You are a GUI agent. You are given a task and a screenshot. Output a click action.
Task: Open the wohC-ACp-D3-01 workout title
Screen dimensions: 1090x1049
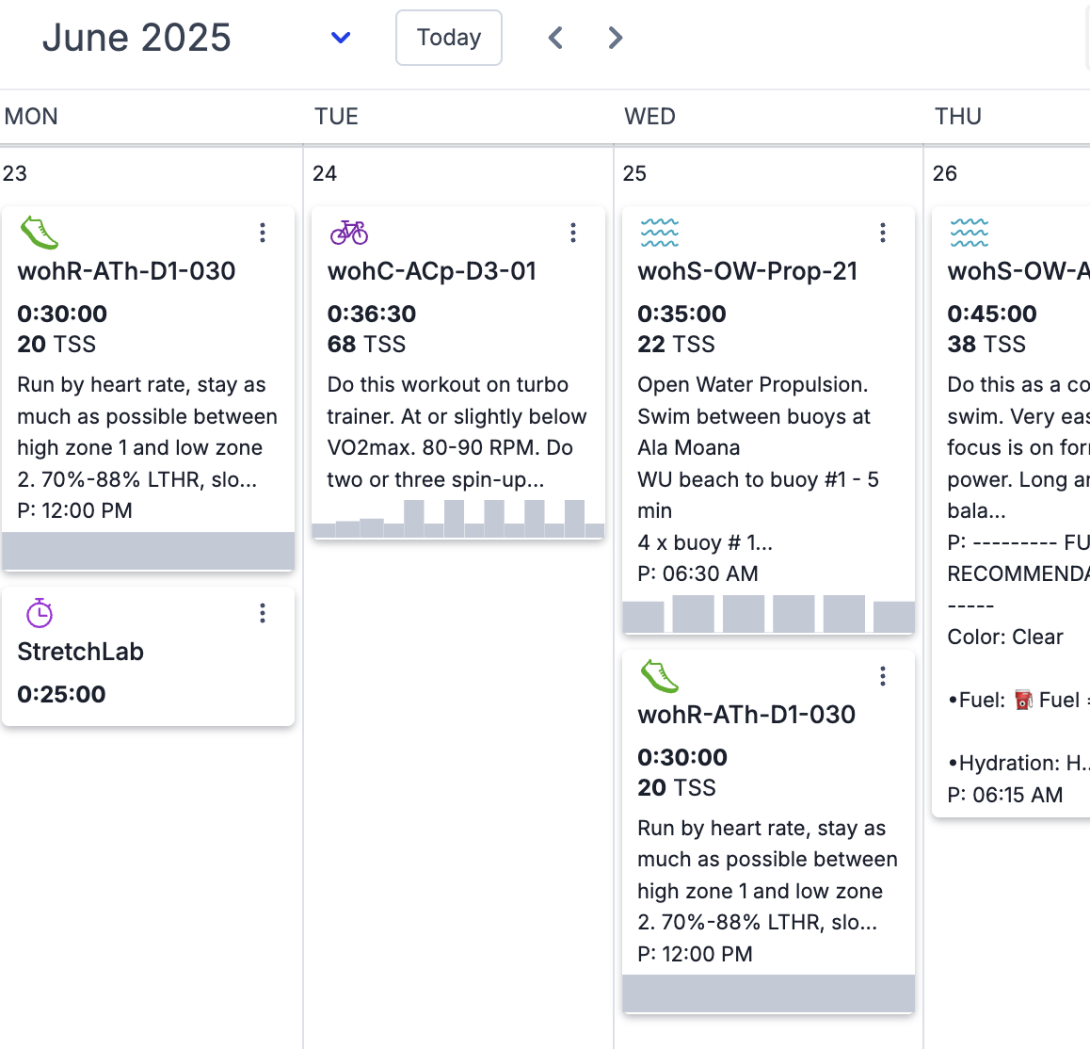click(x=432, y=271)
